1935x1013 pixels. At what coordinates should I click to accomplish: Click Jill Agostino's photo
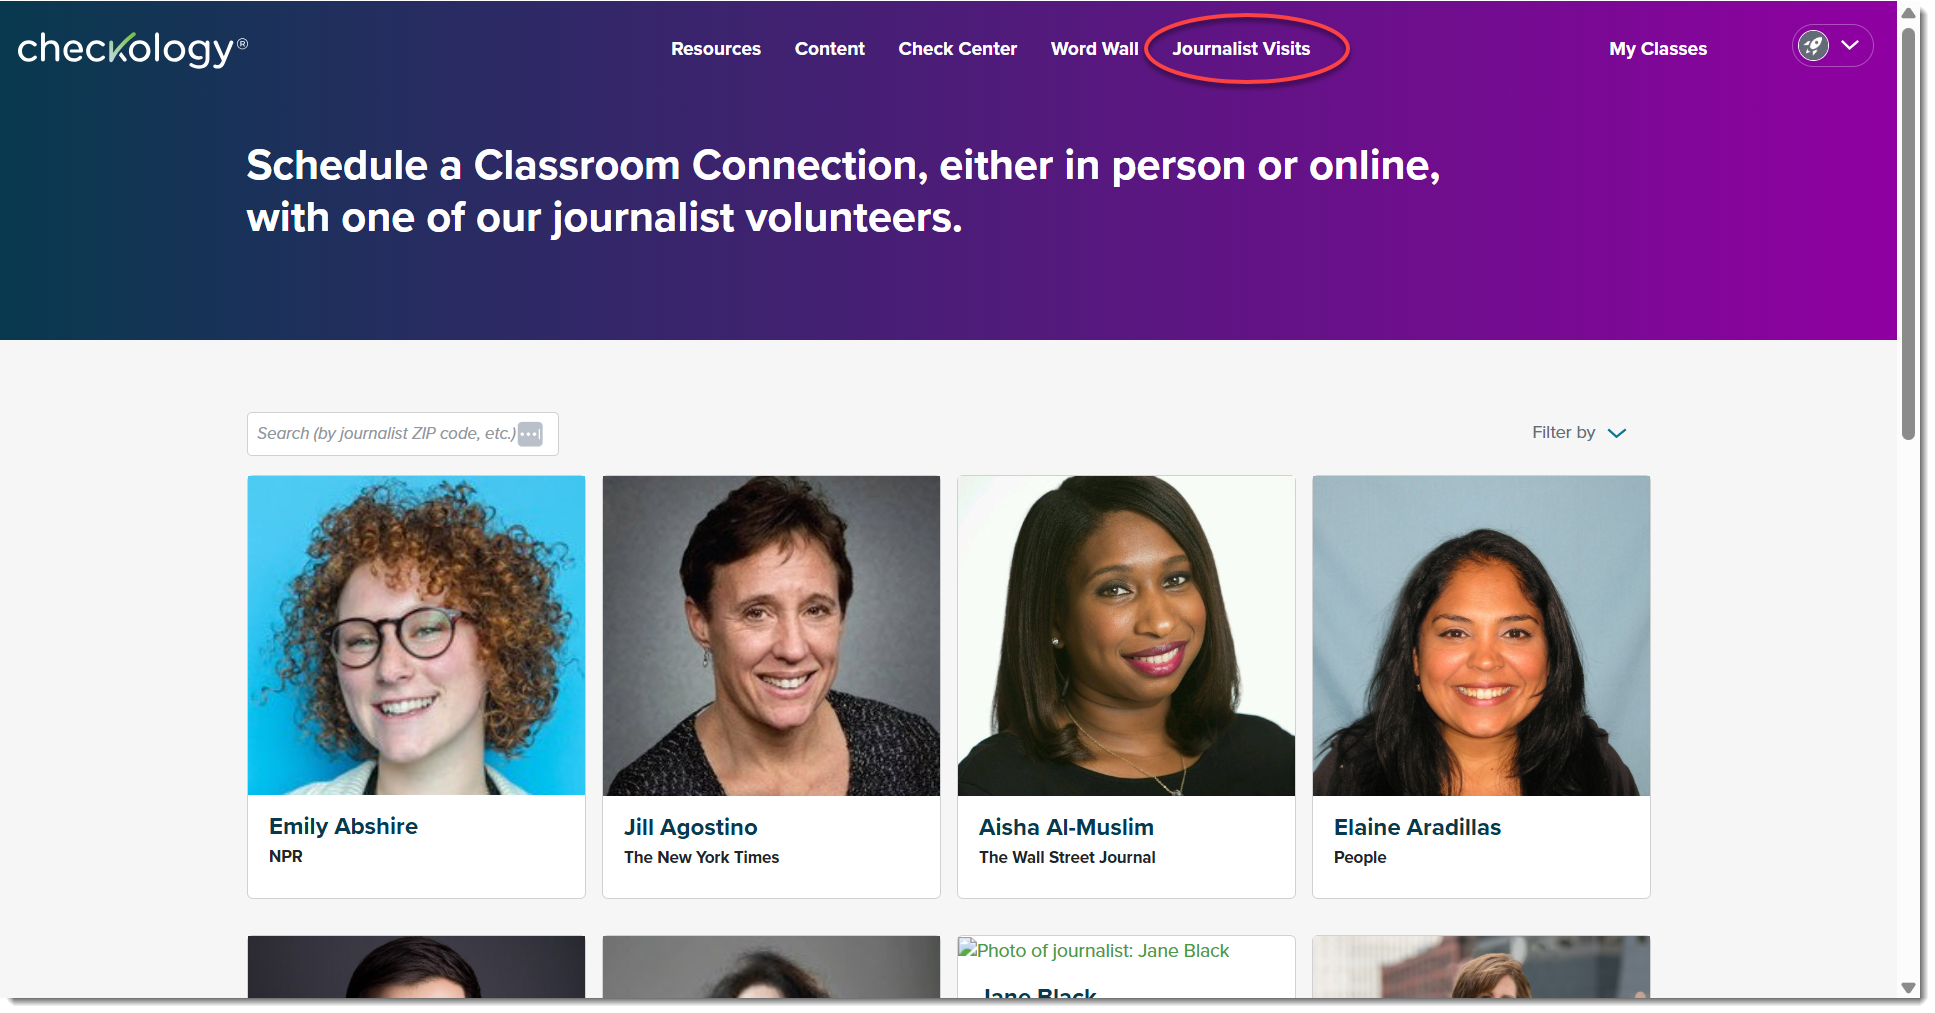coord(771,636)
